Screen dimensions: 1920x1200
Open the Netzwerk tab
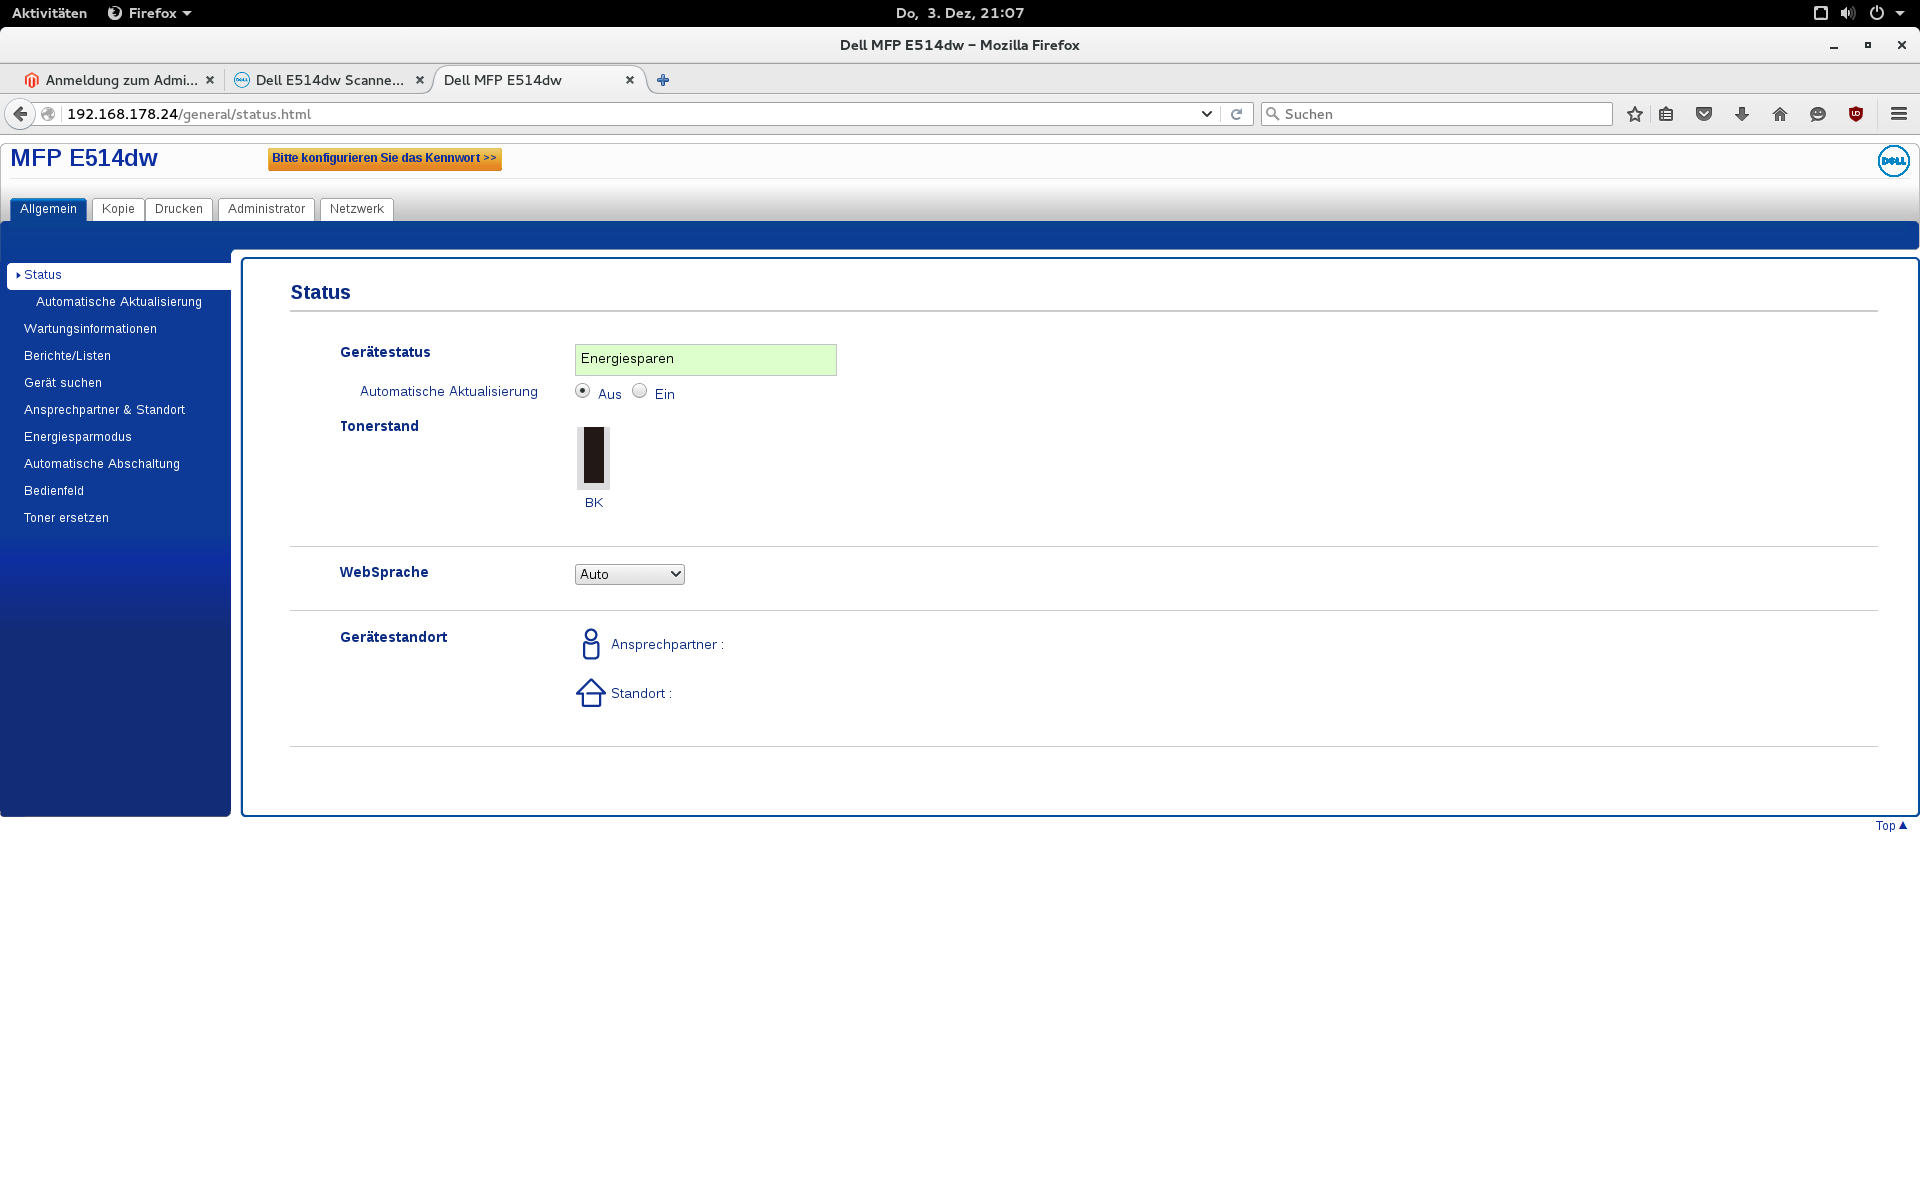357,209
